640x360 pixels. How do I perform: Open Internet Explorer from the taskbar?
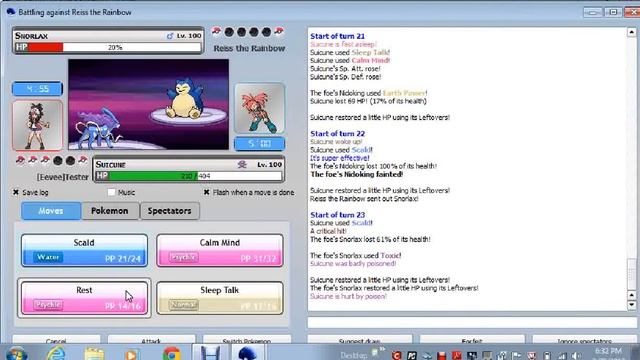[x=56, y=353]
